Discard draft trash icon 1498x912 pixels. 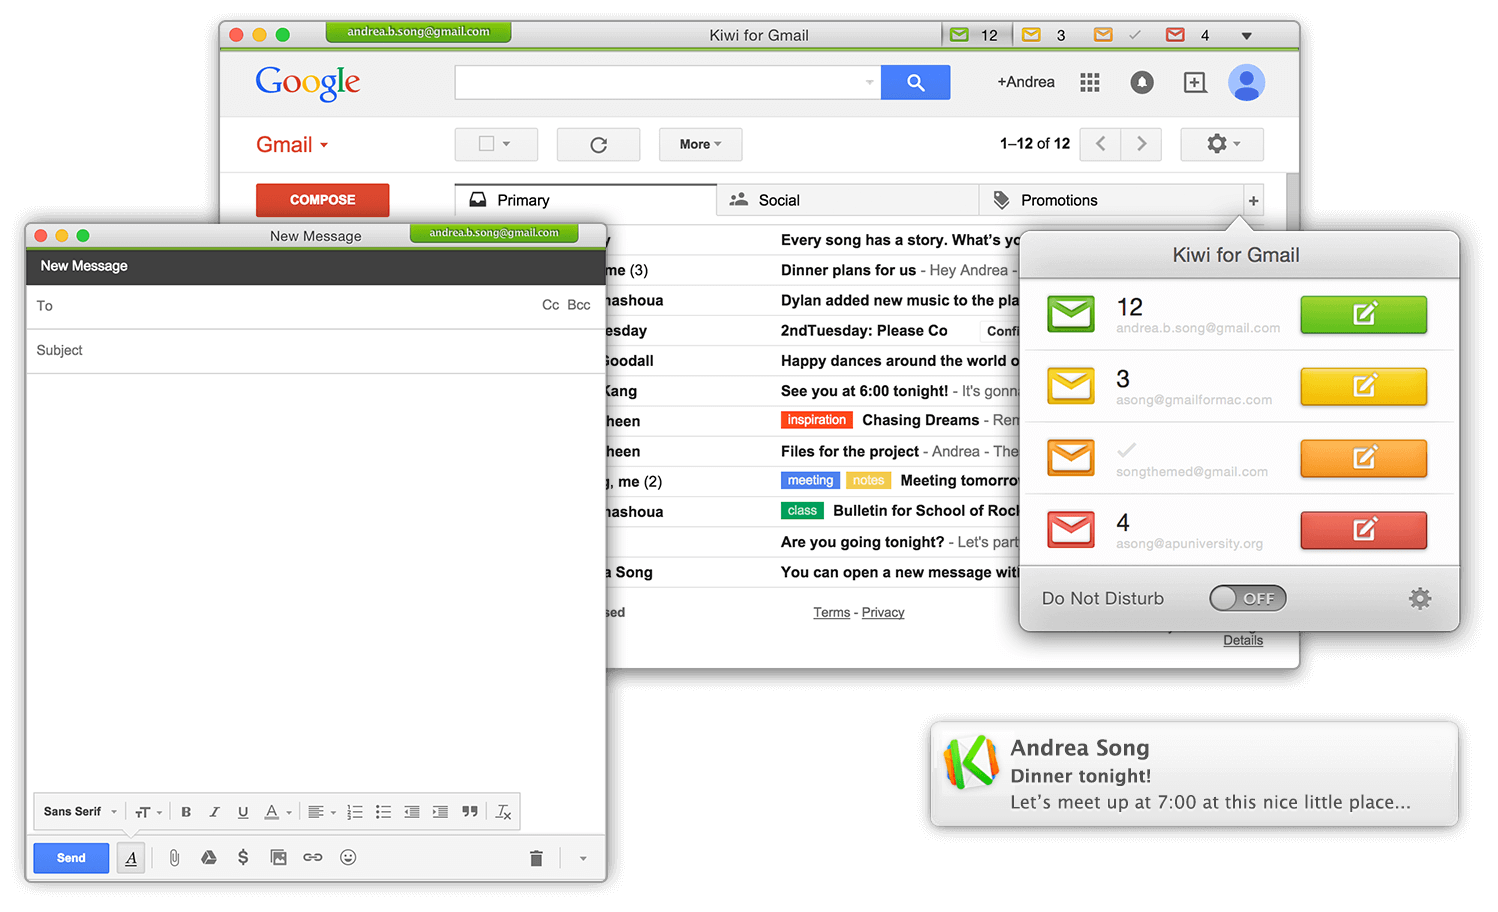click(536, 858)
